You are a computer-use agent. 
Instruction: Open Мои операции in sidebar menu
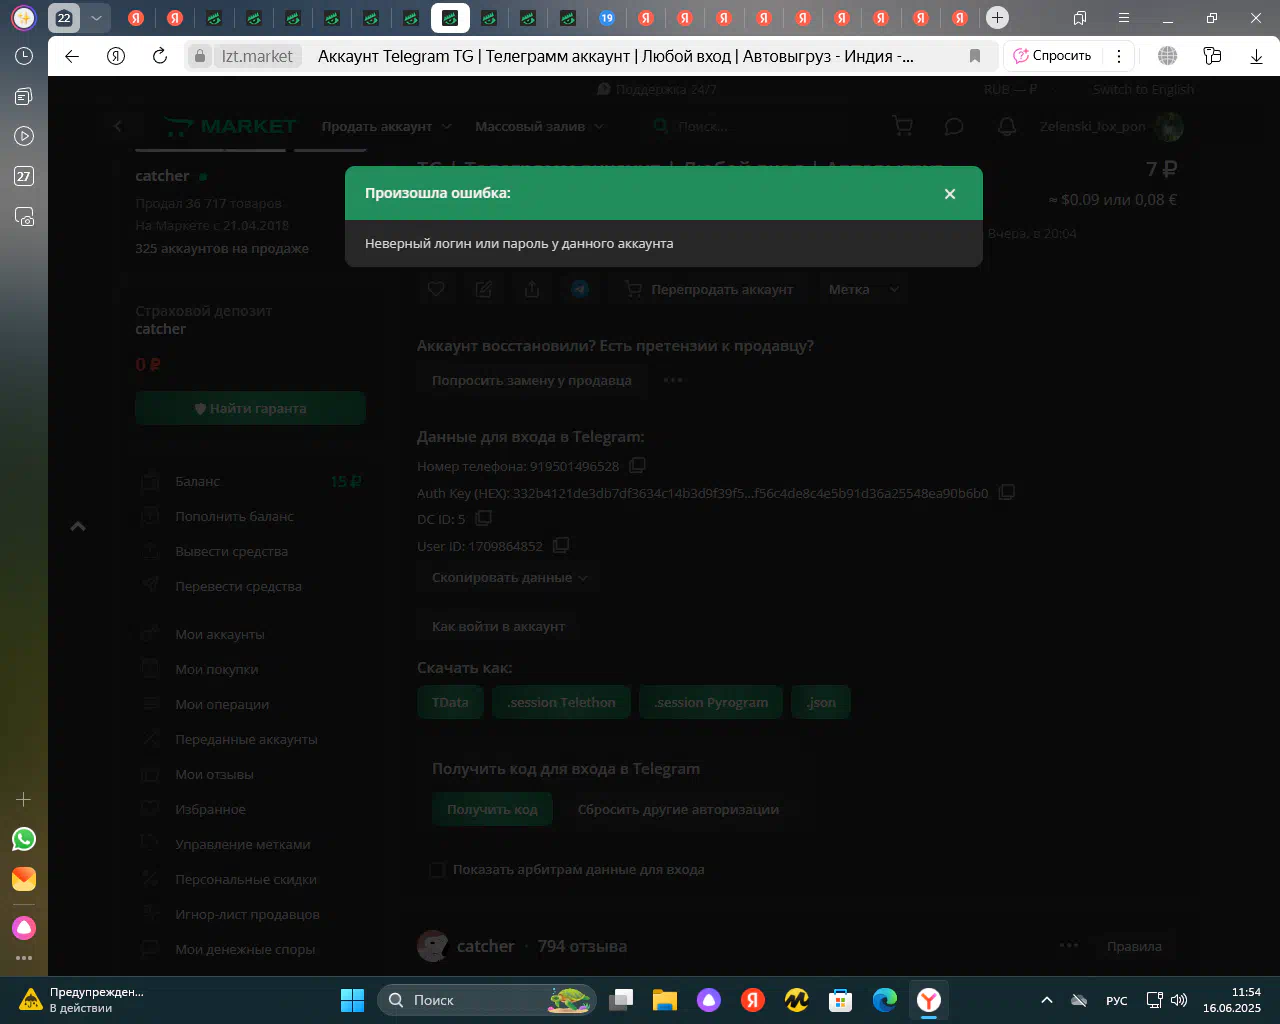pos(222,704)
